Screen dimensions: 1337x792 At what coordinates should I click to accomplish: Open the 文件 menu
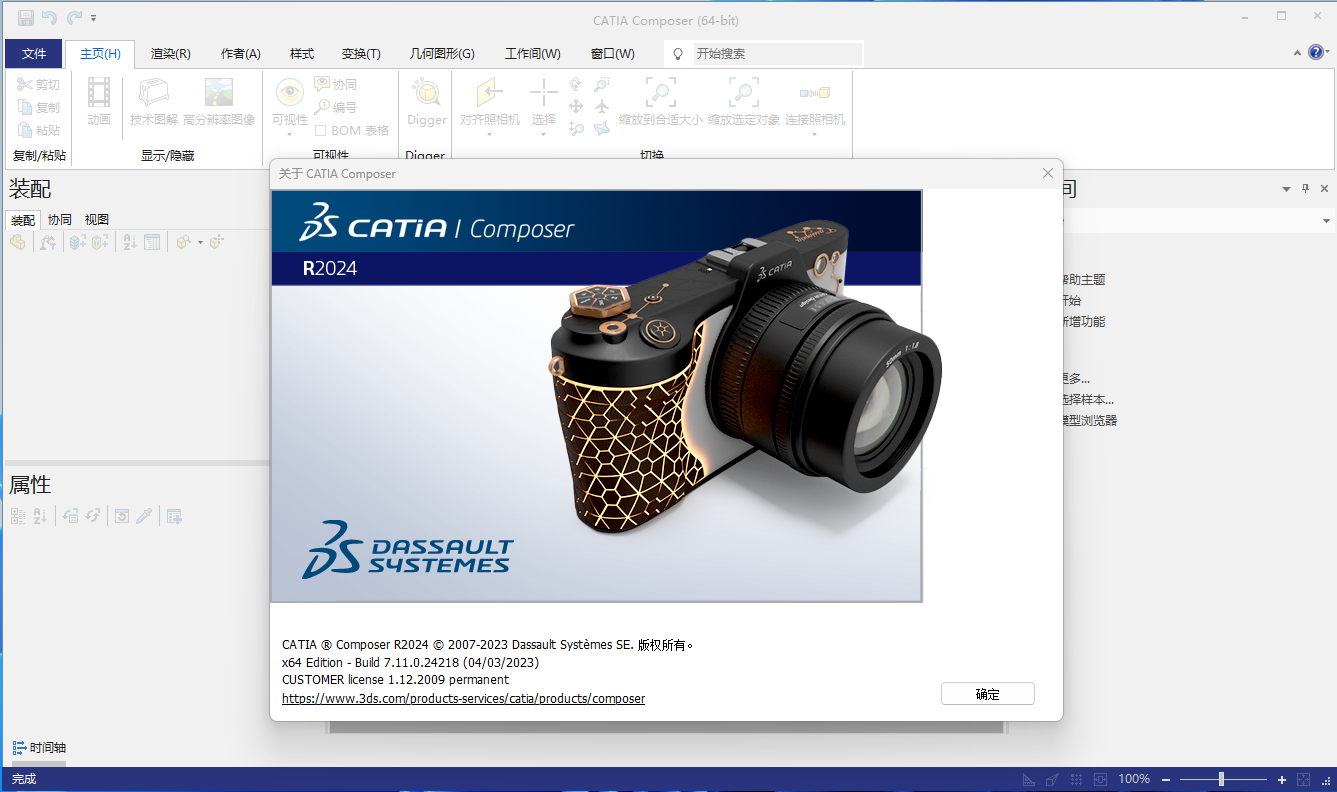click(x=34, y=54)
